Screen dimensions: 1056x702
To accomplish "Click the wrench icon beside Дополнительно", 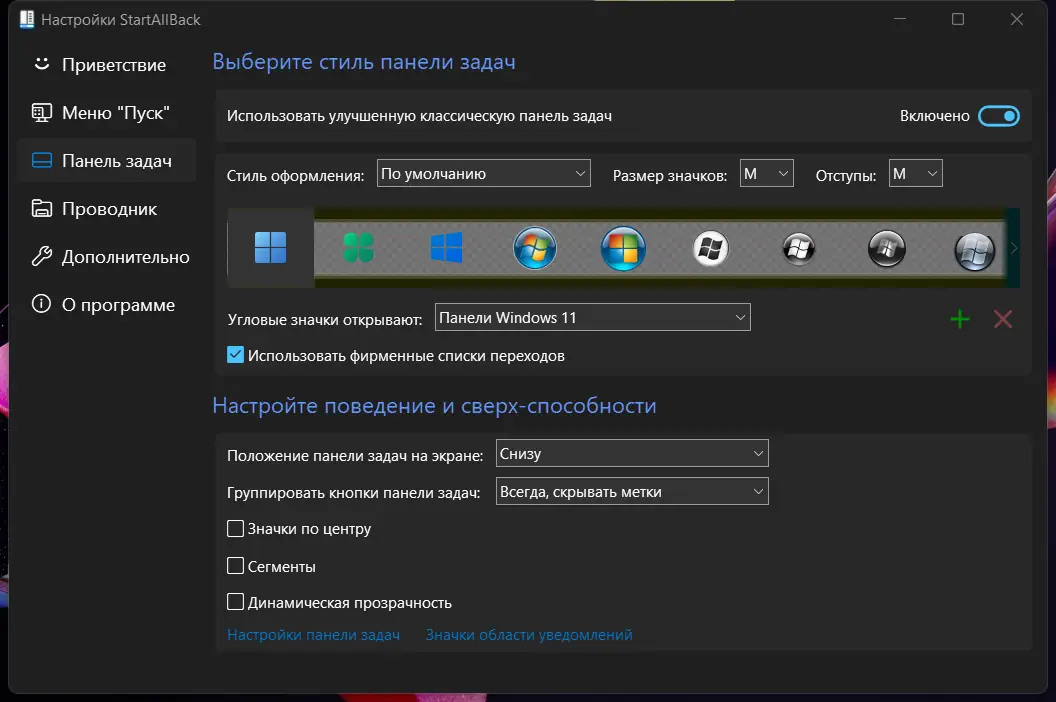I will 42,256.
